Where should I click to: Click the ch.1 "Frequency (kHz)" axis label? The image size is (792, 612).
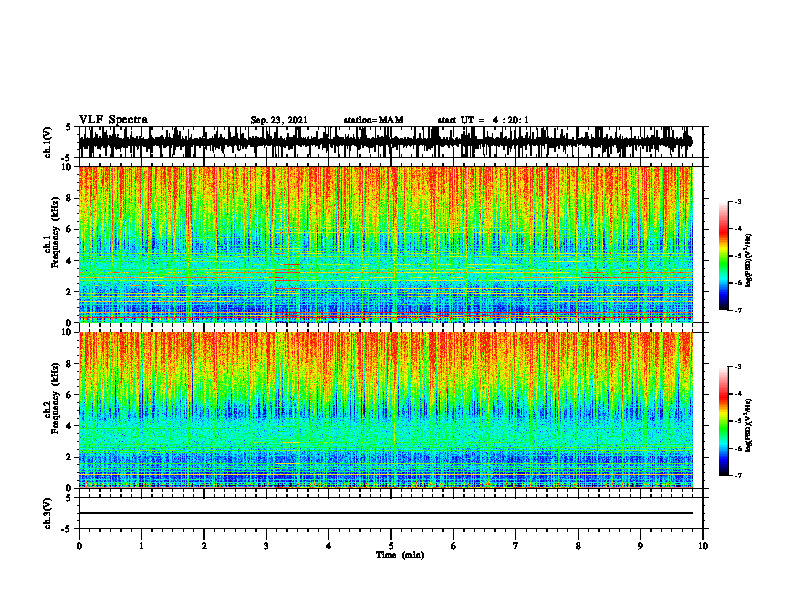[55, 231]
